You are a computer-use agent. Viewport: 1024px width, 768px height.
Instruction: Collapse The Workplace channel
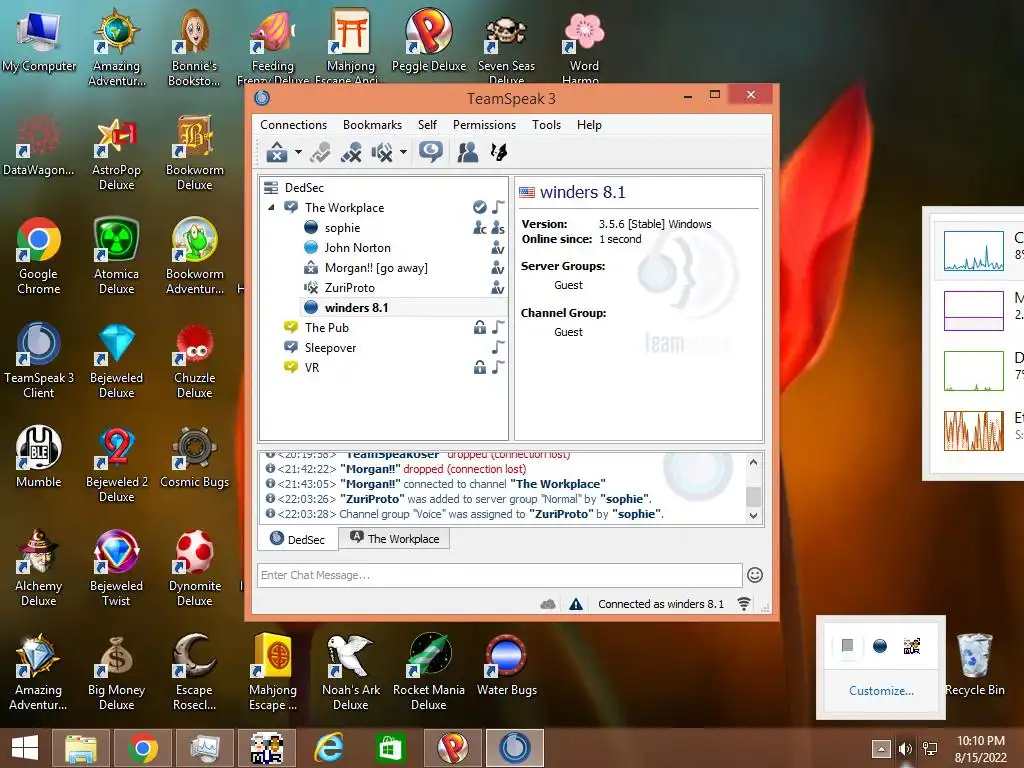(271, 208)
